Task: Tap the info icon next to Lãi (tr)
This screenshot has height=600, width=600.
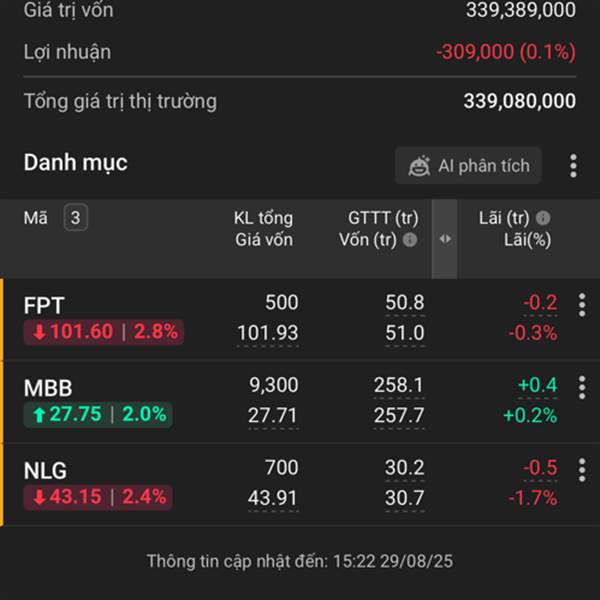Action: click(543, 218)
